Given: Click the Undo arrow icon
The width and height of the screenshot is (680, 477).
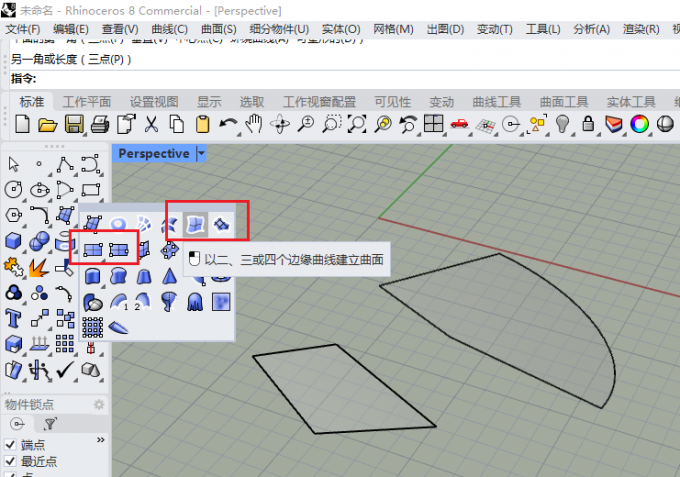Looking at the screenshot, I should [x=228, y=124].
